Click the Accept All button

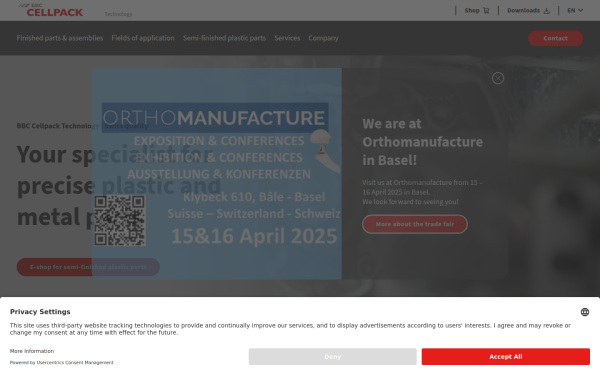pyautogui.click(x=505, y=357)
